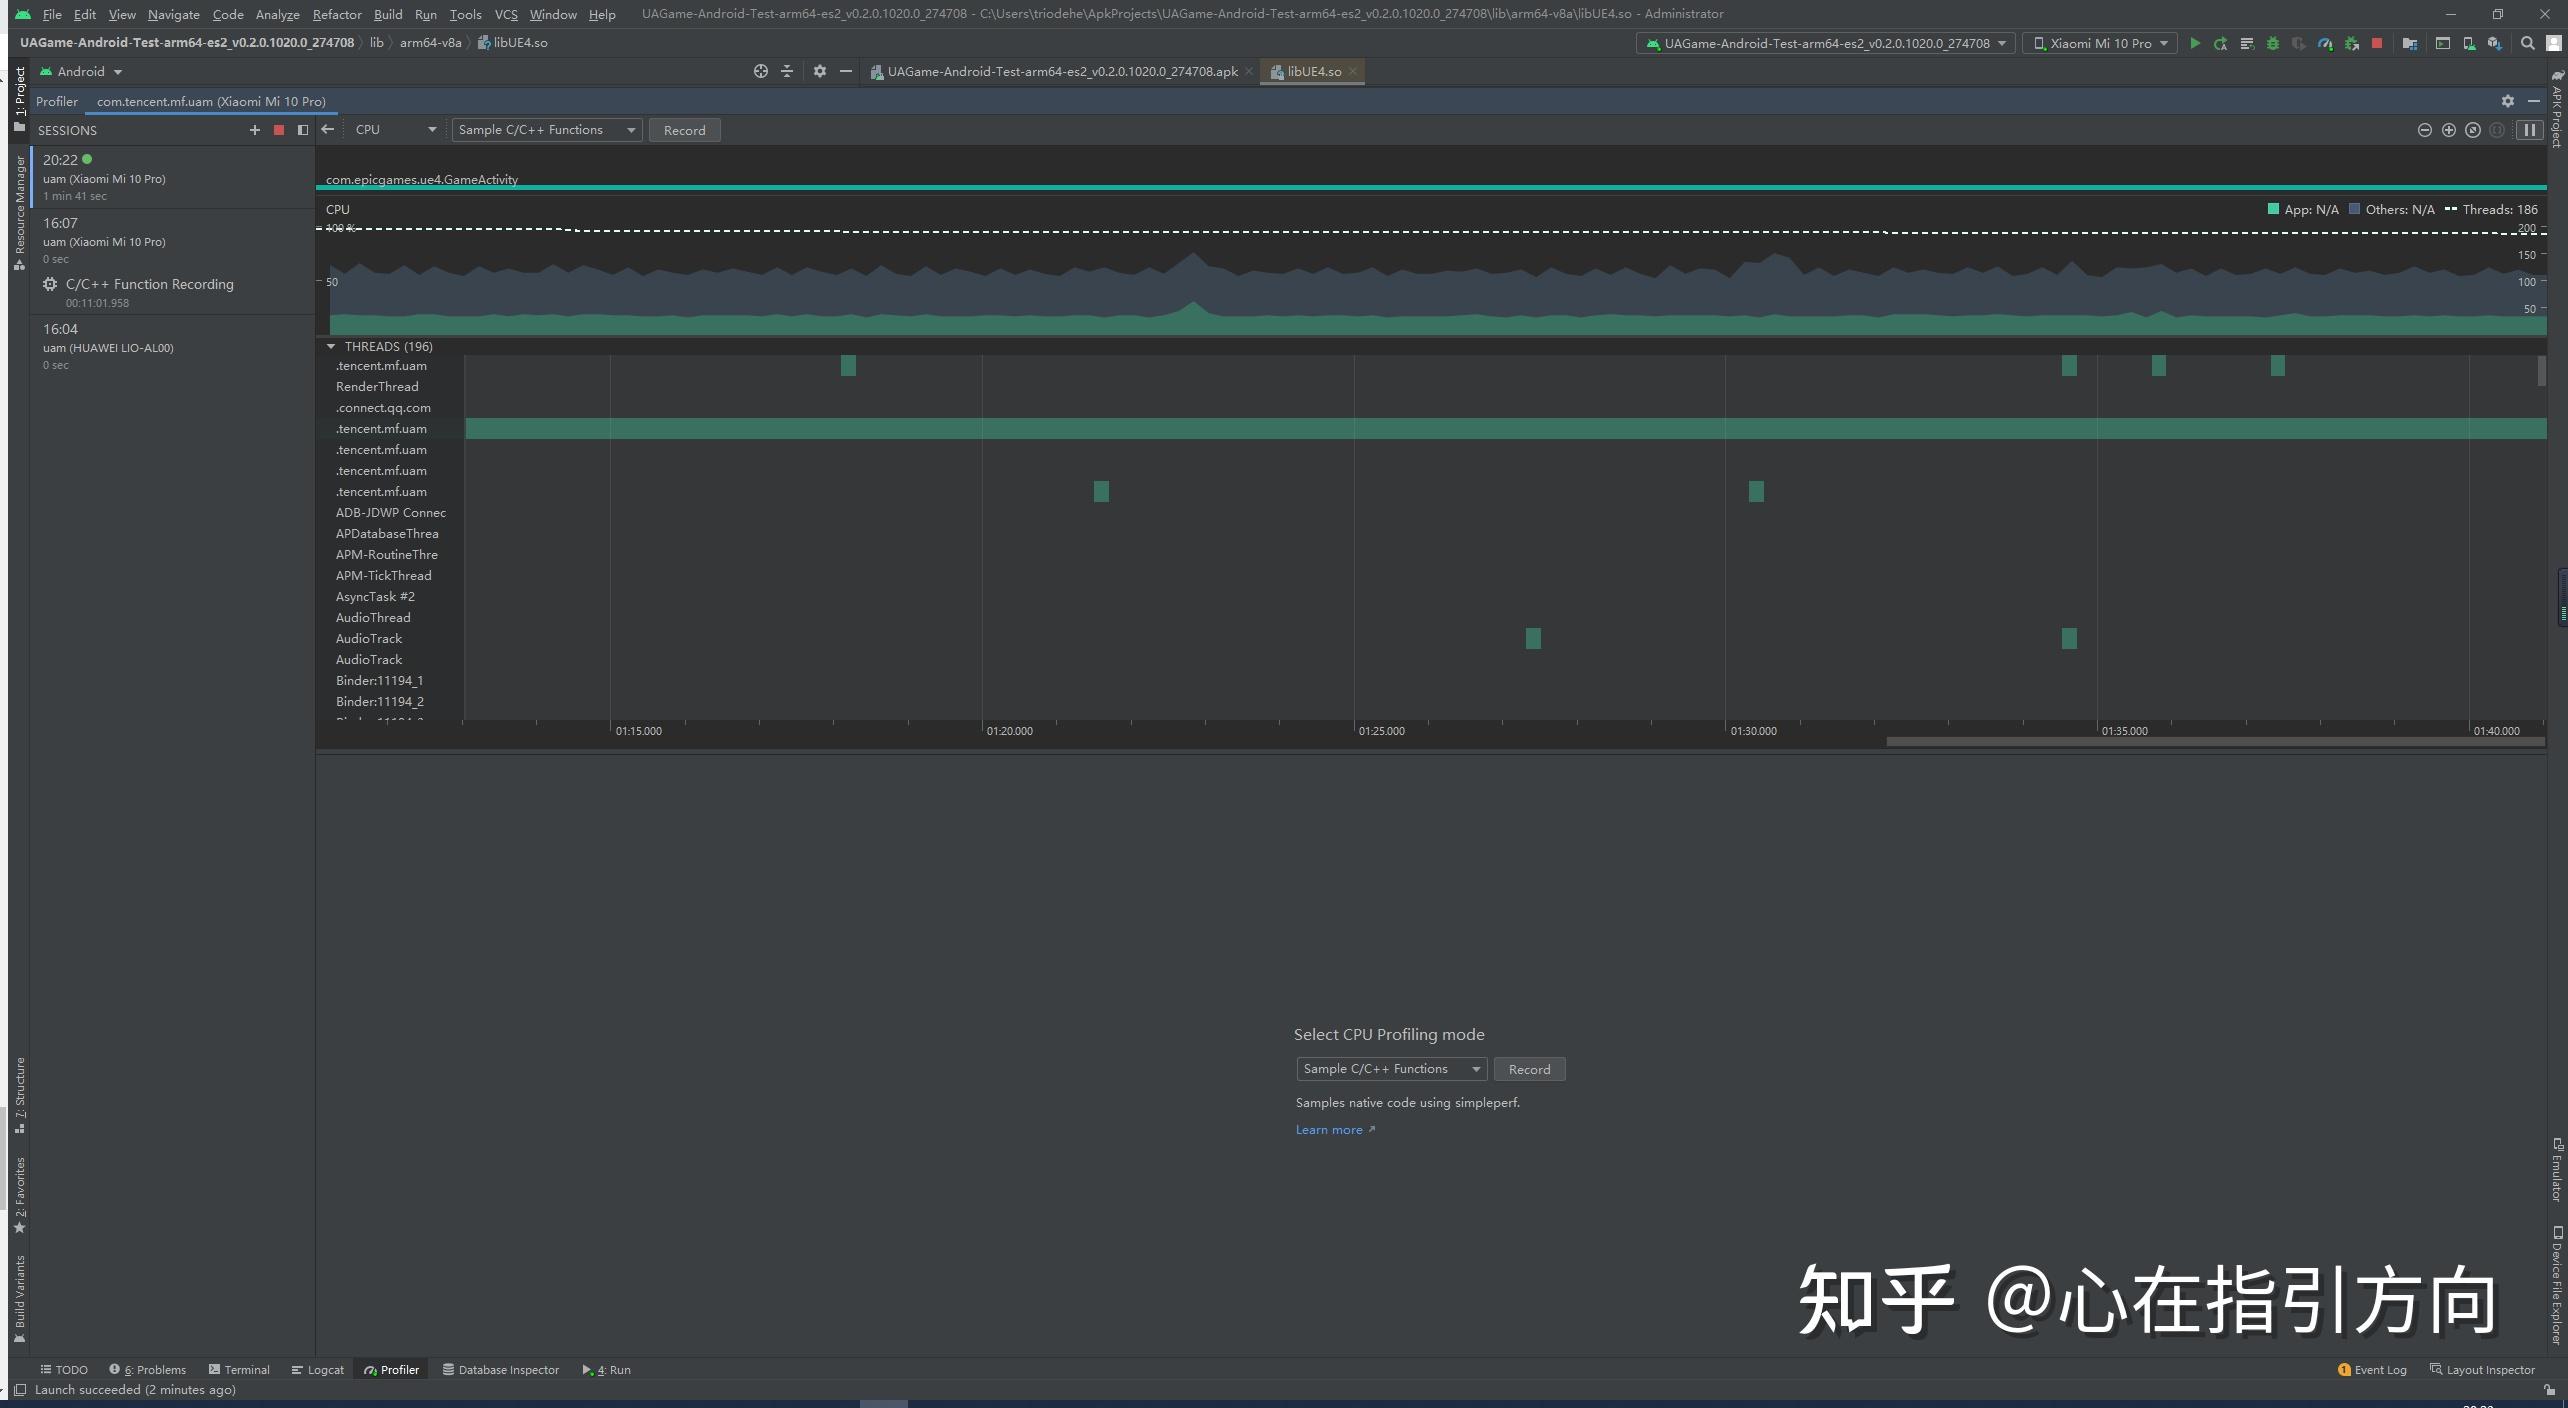This screenshot has width=2568, height=1408.
Task: Select the green Run app icon
Action: (x=2195, y=44)
